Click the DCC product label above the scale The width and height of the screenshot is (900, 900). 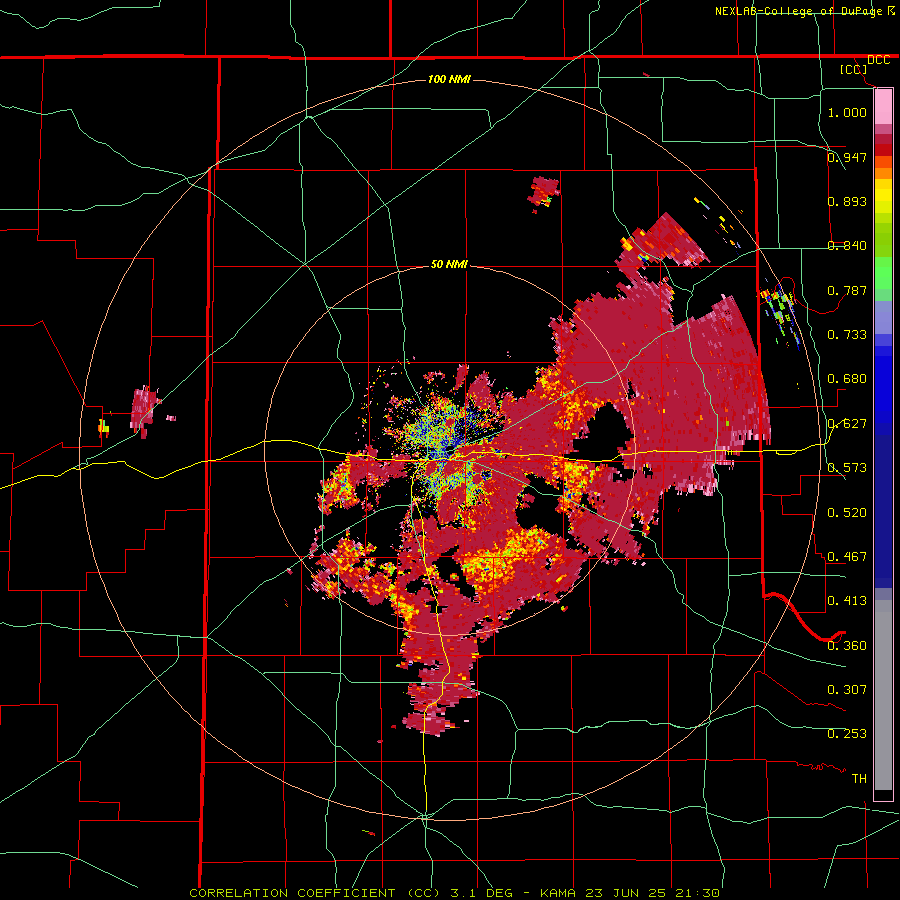(x=878, y=60)
